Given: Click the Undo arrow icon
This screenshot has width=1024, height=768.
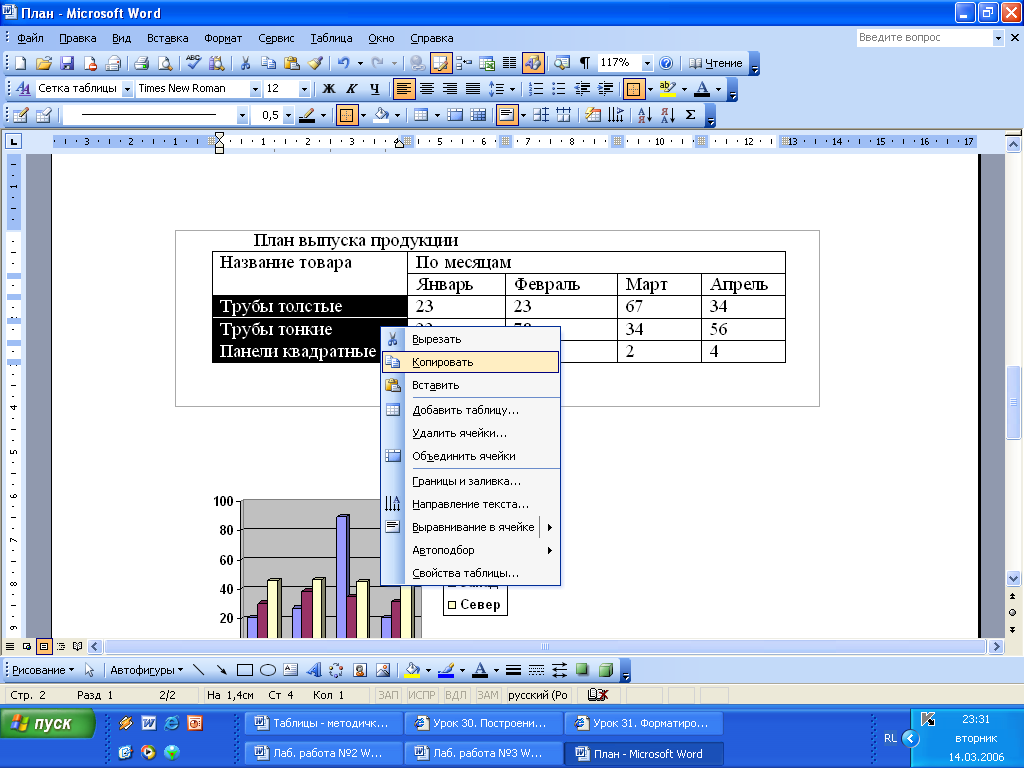Looking at the screenshot, I should (343, 63).
